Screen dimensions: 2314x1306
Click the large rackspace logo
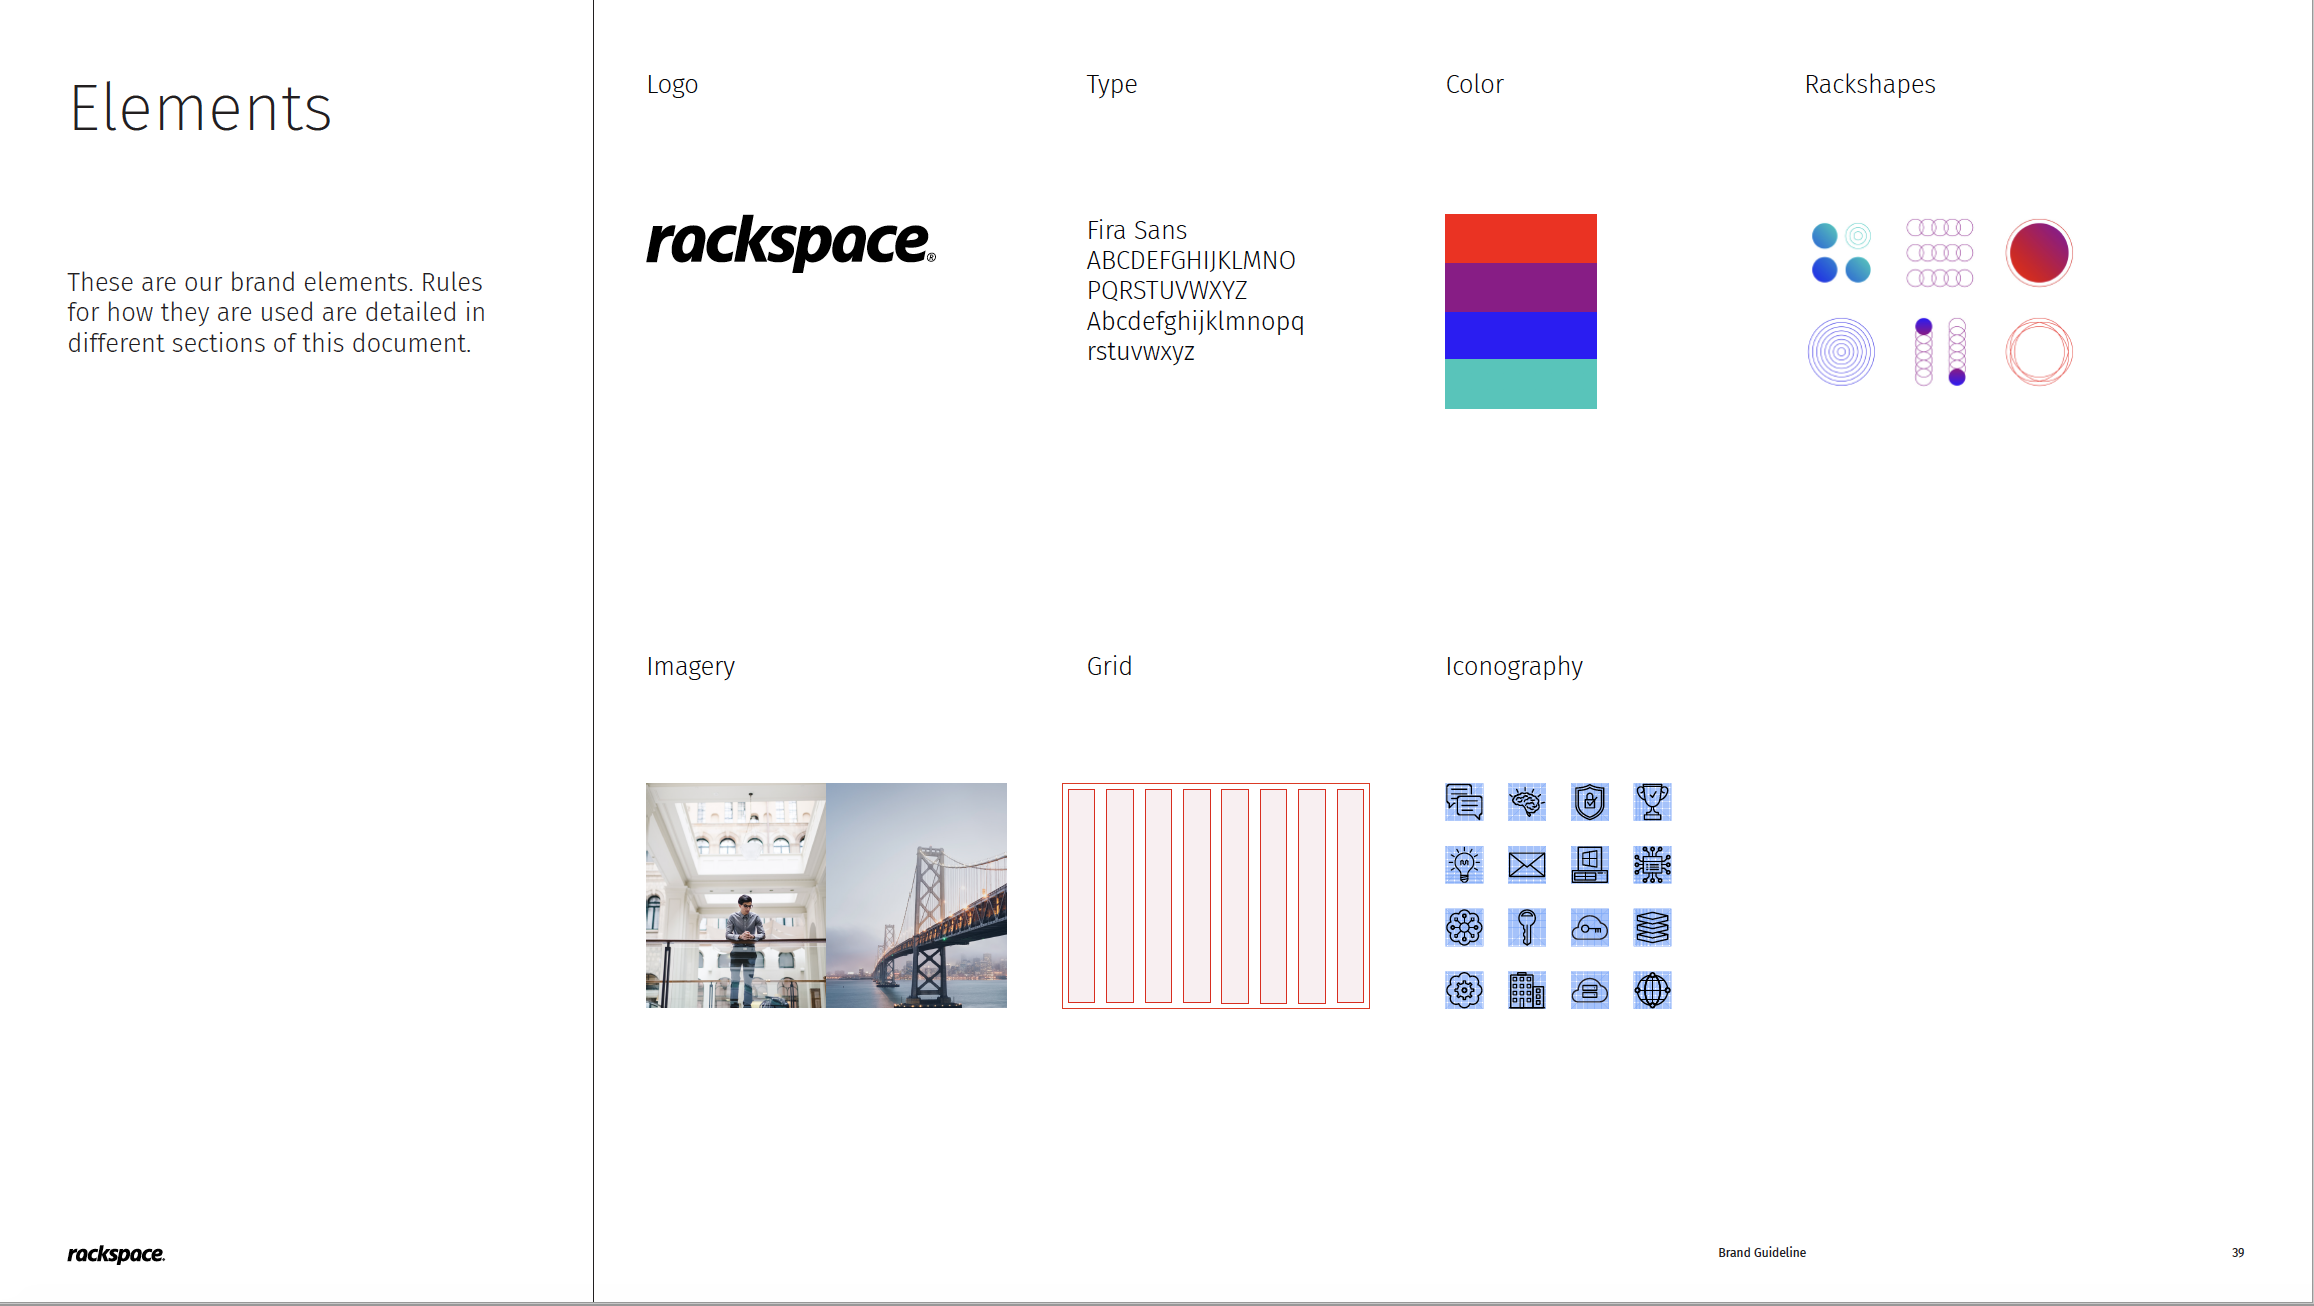coord(791,243)
